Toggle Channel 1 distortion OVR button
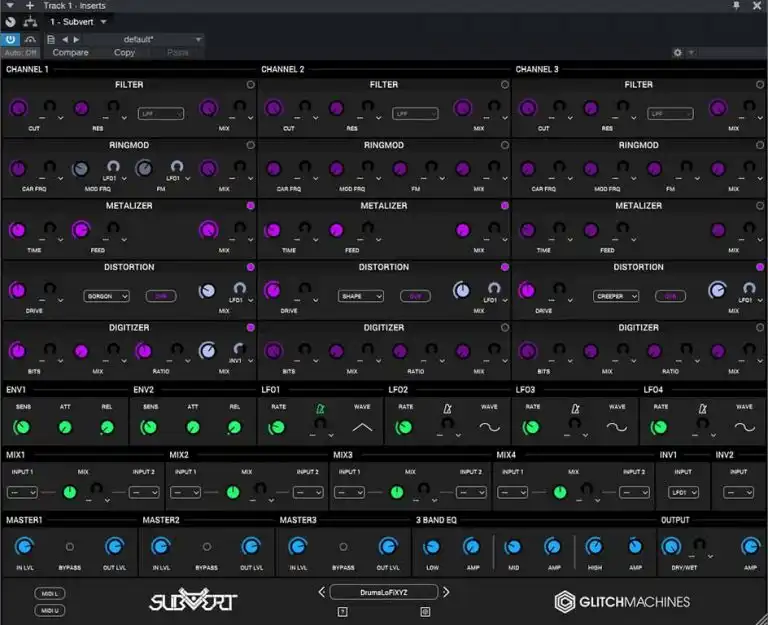The height and width of the screenshot is (625, 768). pos(161,296)
